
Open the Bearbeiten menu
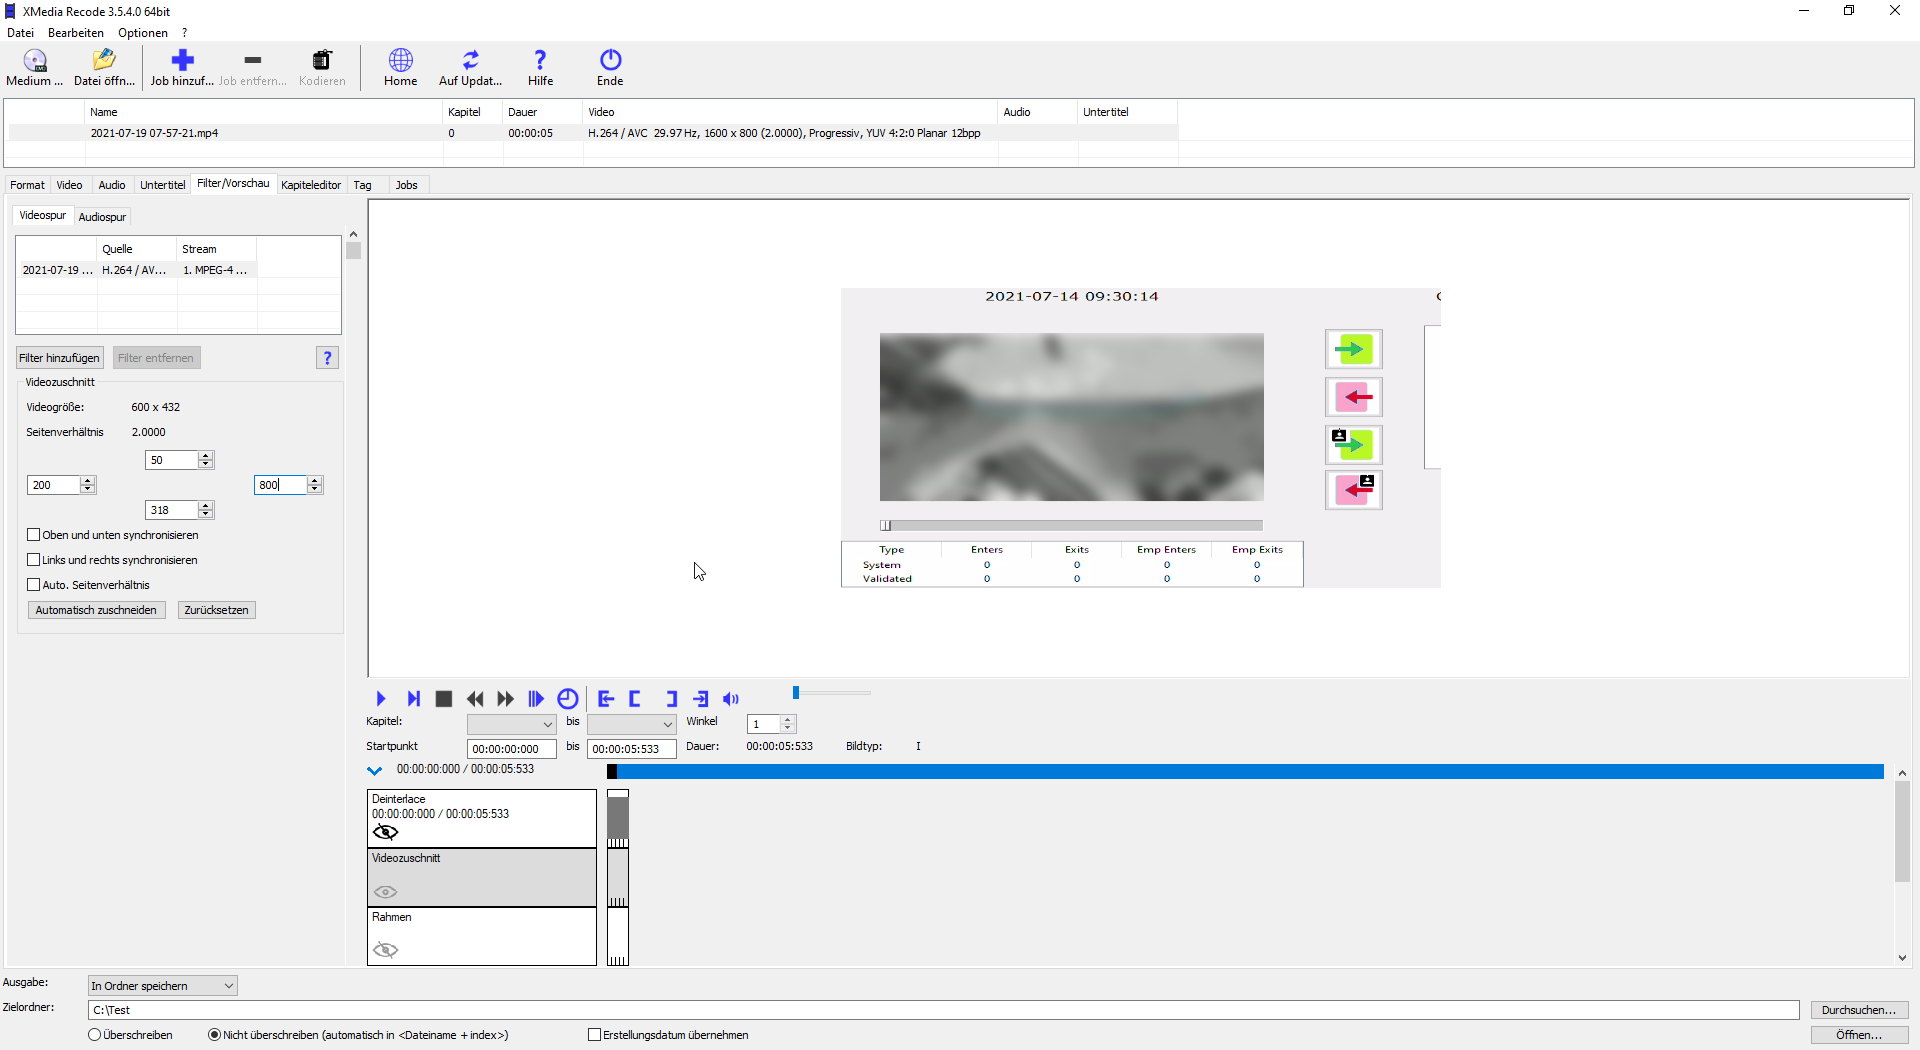click(x=76, y=33)
